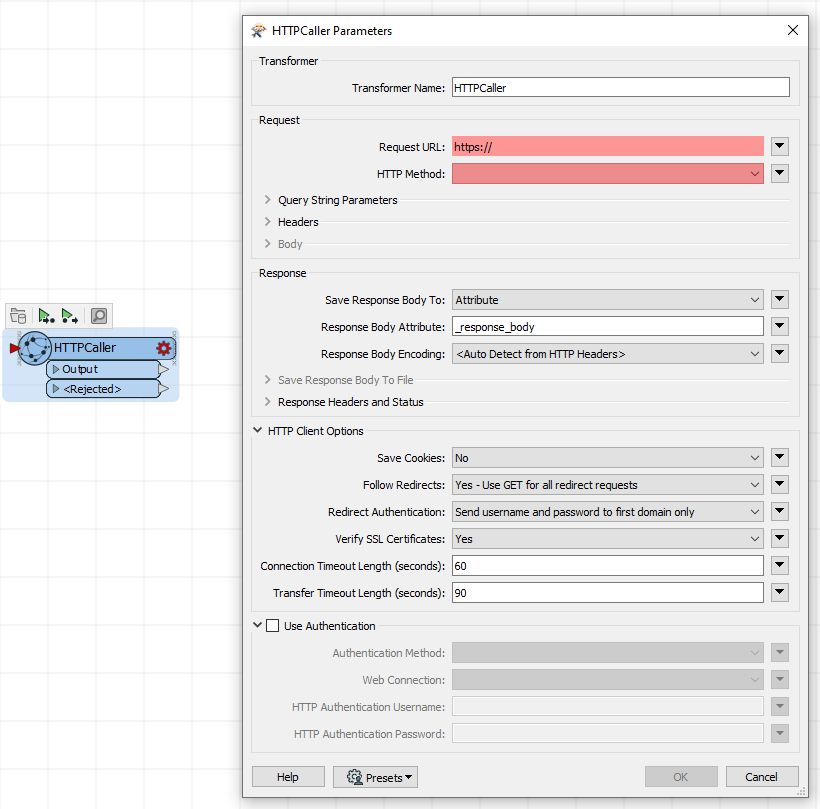
Task: Expand the <Rejected> port attributes triangle
Action: click(x=56, y=389)
